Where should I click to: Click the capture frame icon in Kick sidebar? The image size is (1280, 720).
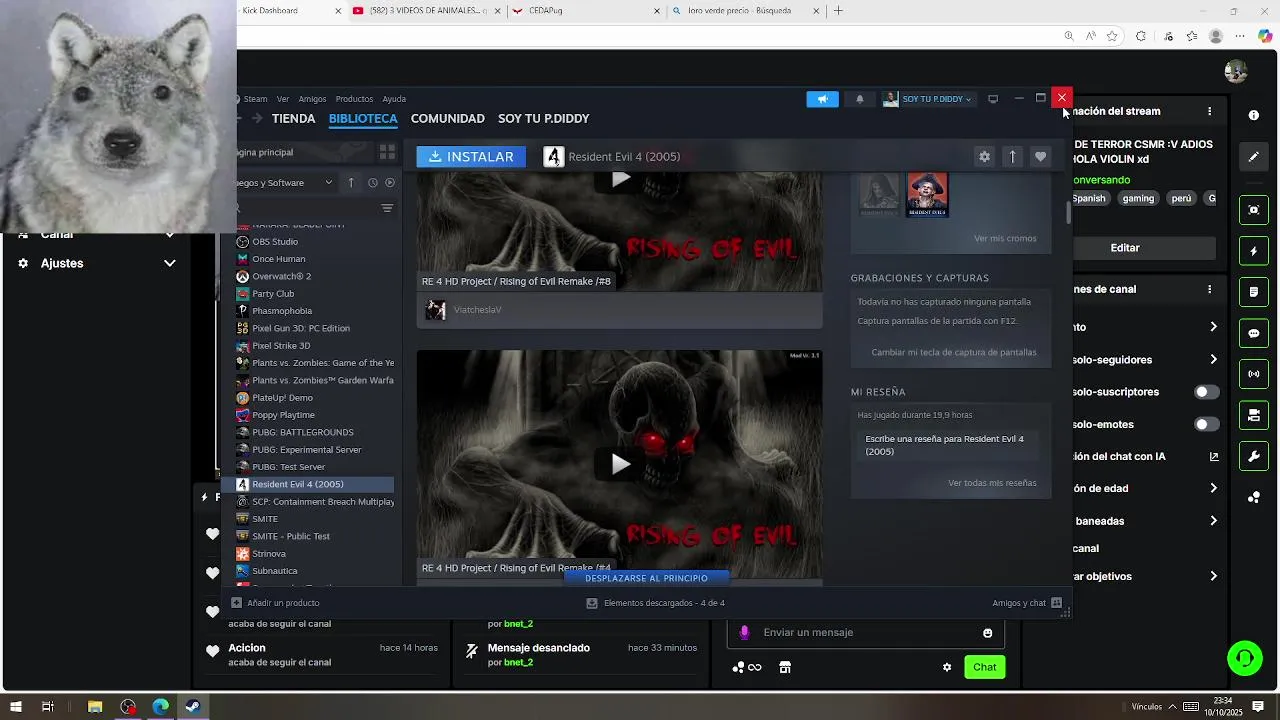pos(1254,210)
